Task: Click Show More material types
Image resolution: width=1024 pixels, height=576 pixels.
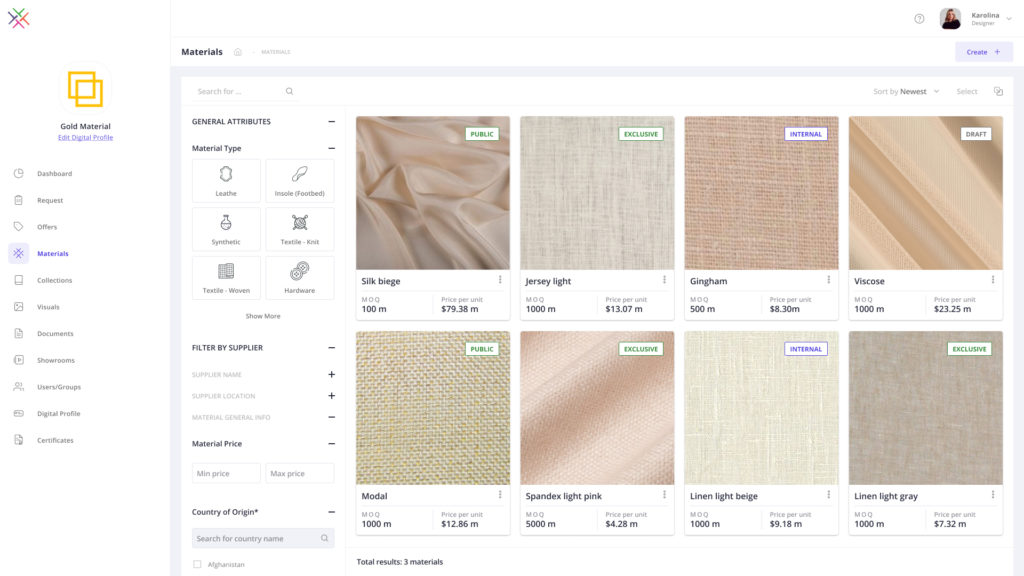Action: tap(263, 316)
